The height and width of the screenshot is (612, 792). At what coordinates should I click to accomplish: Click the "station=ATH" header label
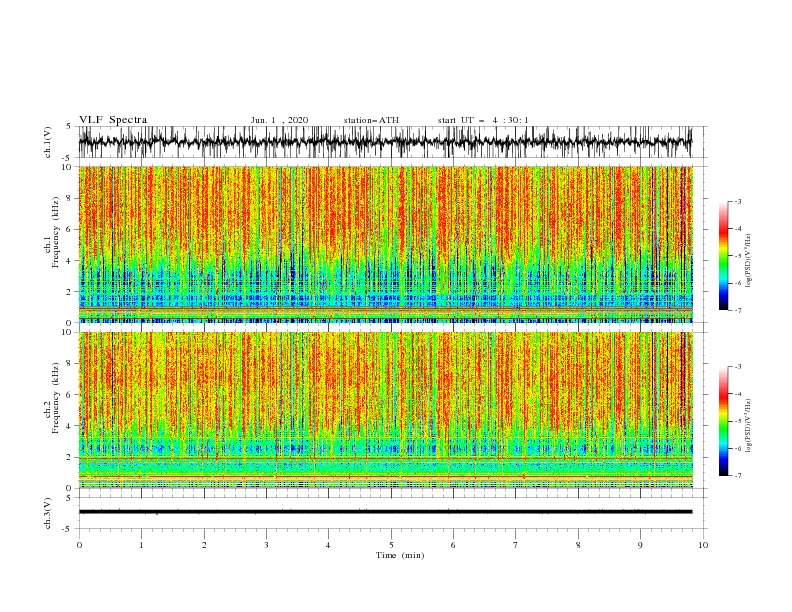371,120
